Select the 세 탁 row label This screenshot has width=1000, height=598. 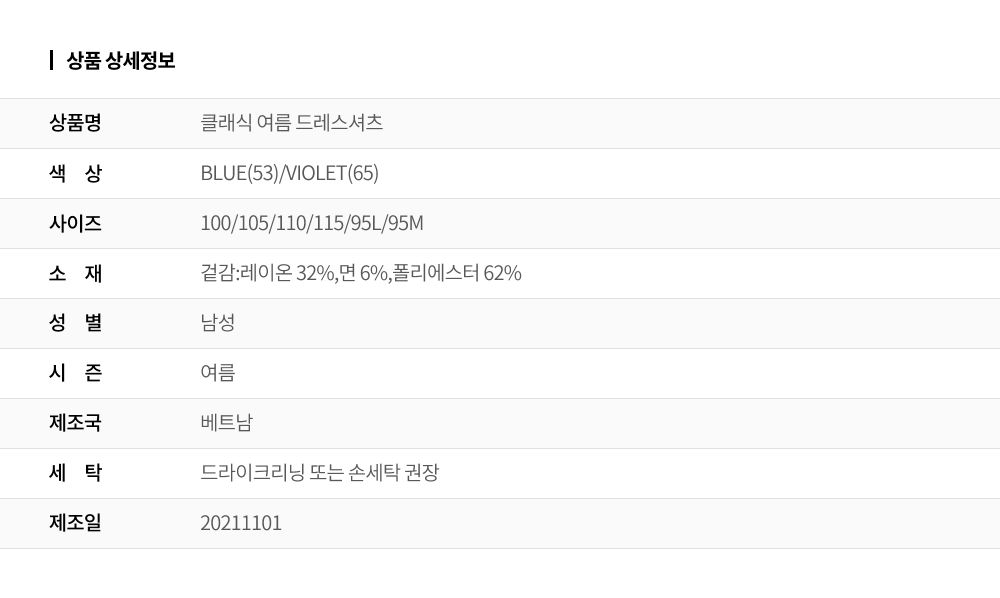[75, 472]
